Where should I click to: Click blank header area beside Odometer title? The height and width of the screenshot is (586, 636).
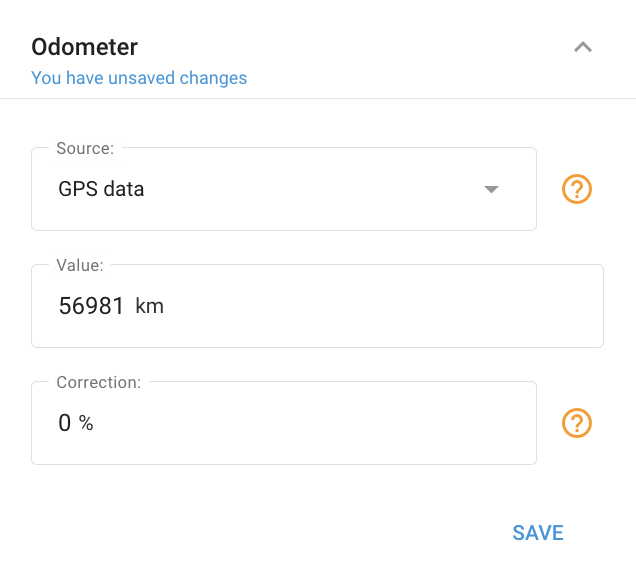pos(355,47)
